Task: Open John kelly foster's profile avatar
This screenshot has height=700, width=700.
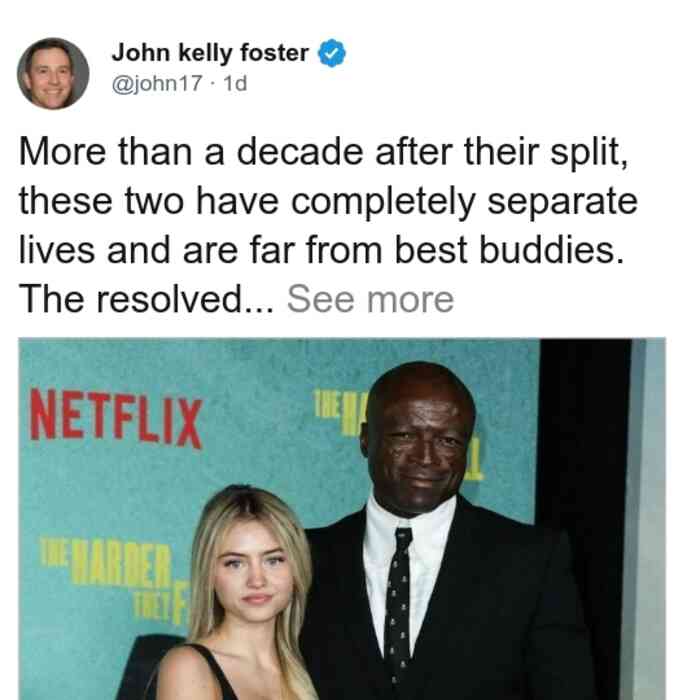Action: [53, 74]
